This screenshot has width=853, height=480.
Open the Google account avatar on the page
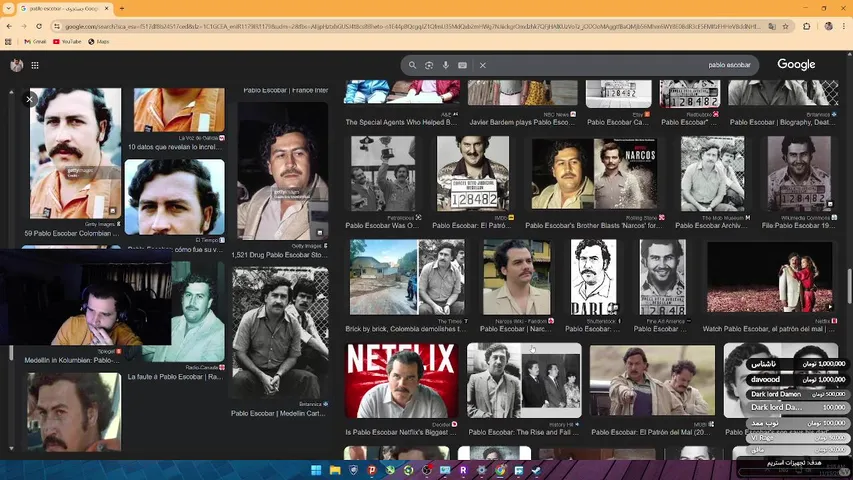16,65
